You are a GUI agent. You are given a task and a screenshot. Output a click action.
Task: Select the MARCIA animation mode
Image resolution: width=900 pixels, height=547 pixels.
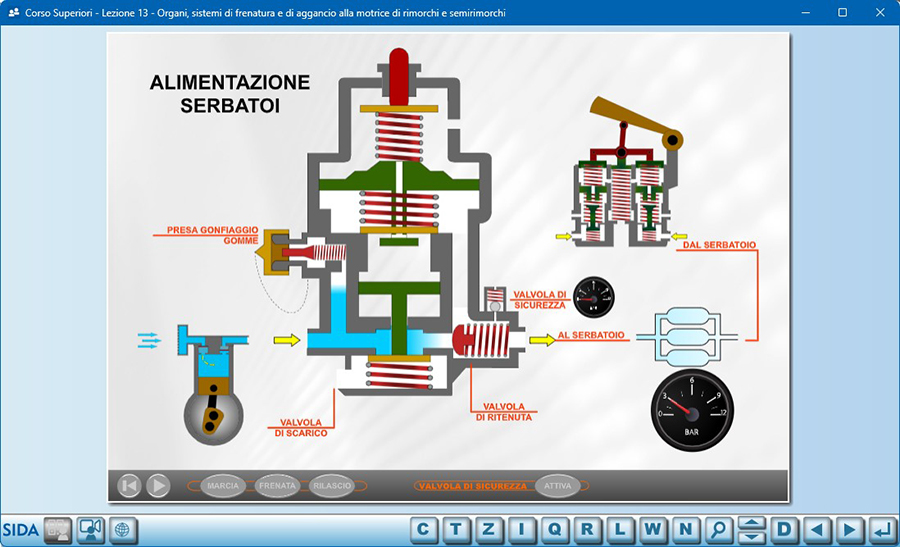(222, 486)
